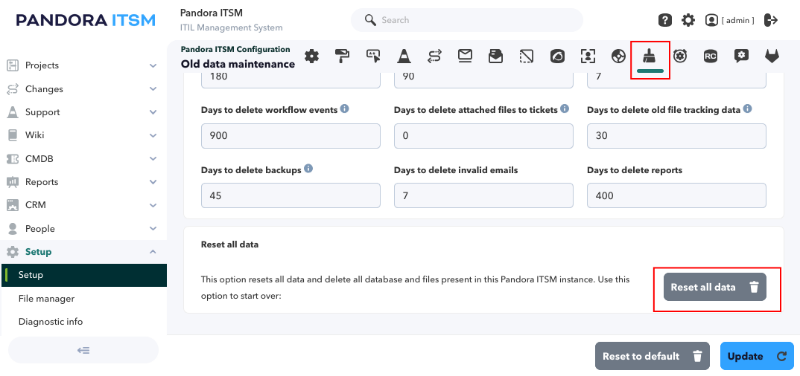Edit file tracking data days field 30
Viewport: 800px width, 376px height.
click(677, 136)
